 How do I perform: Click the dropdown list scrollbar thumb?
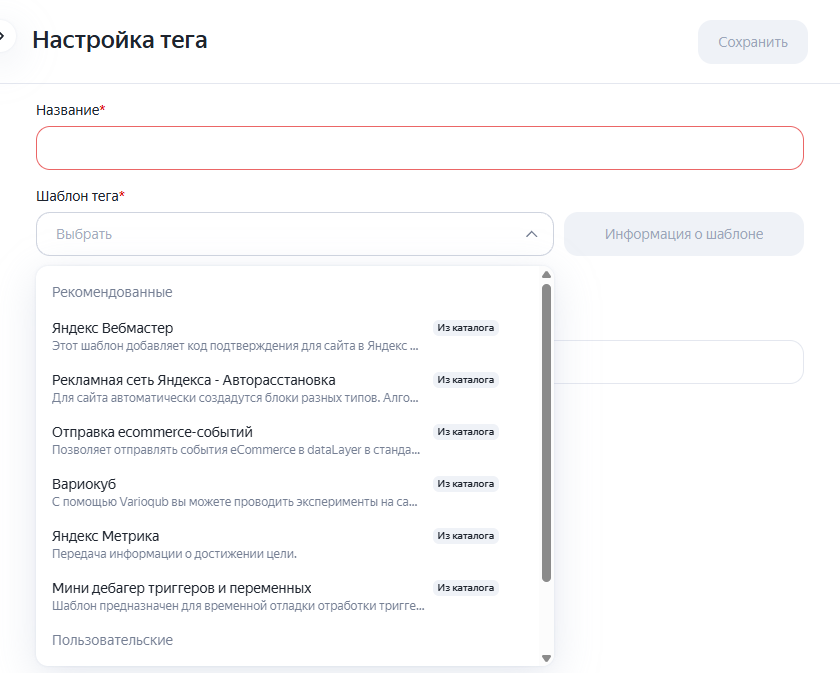[x=546, y=433]
